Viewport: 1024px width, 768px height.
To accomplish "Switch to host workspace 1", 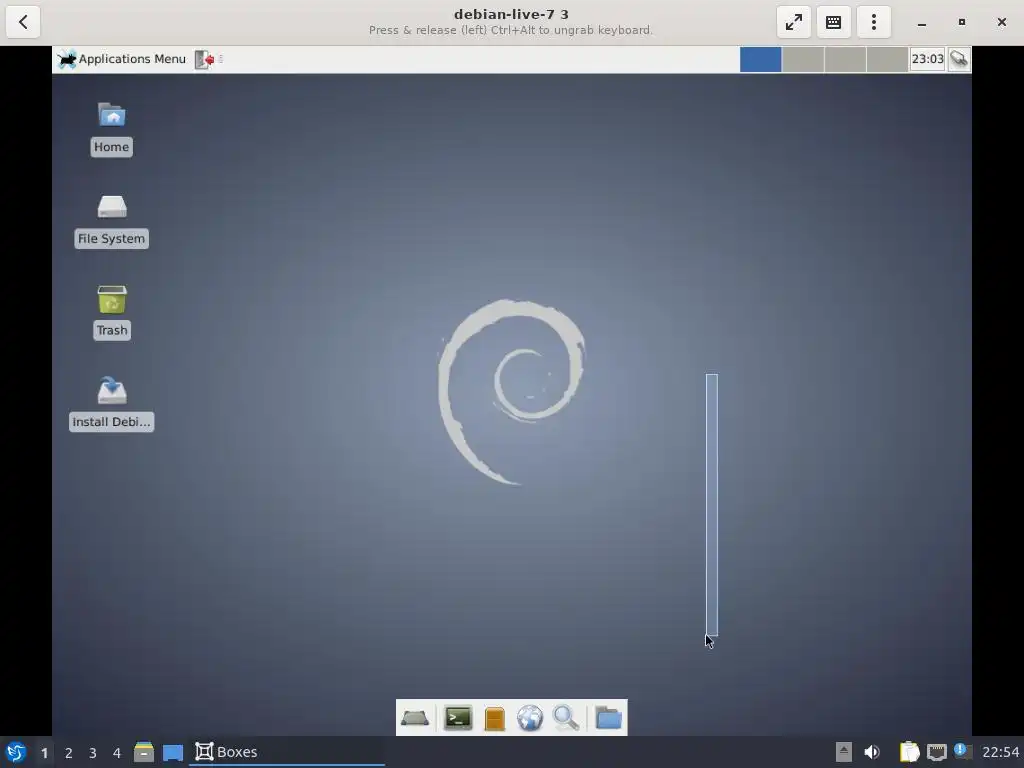I will point(44,753).
